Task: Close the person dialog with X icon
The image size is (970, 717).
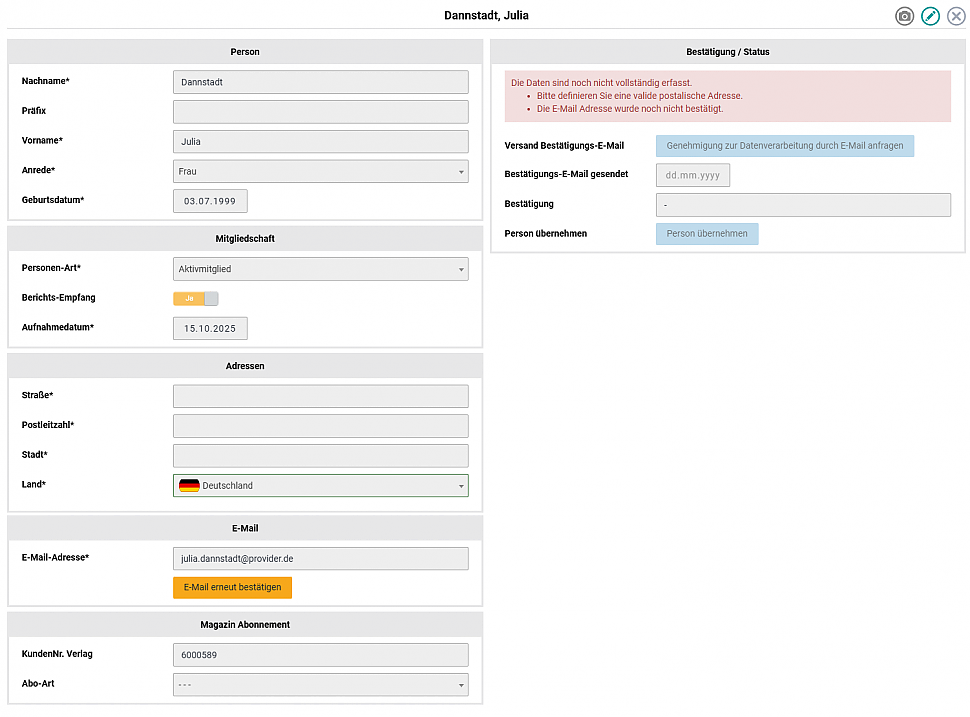Action: tap(957, 16)
